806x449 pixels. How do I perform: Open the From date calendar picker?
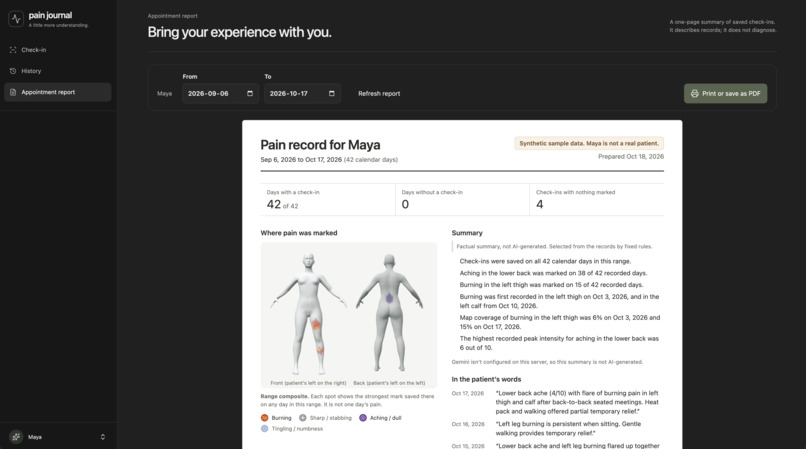point(250,94)
